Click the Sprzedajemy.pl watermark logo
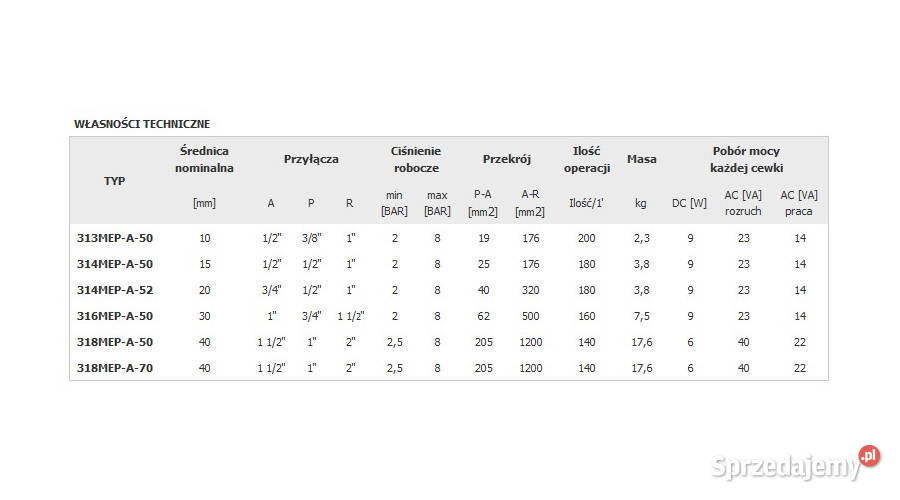 [x=796, y=463]
